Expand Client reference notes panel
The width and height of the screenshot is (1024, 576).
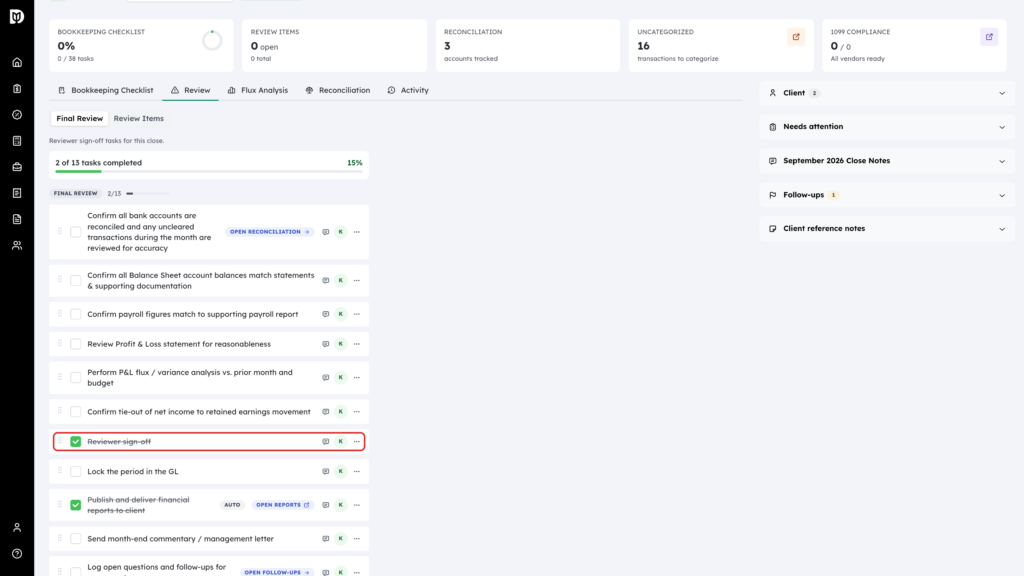tap(887, 229)
